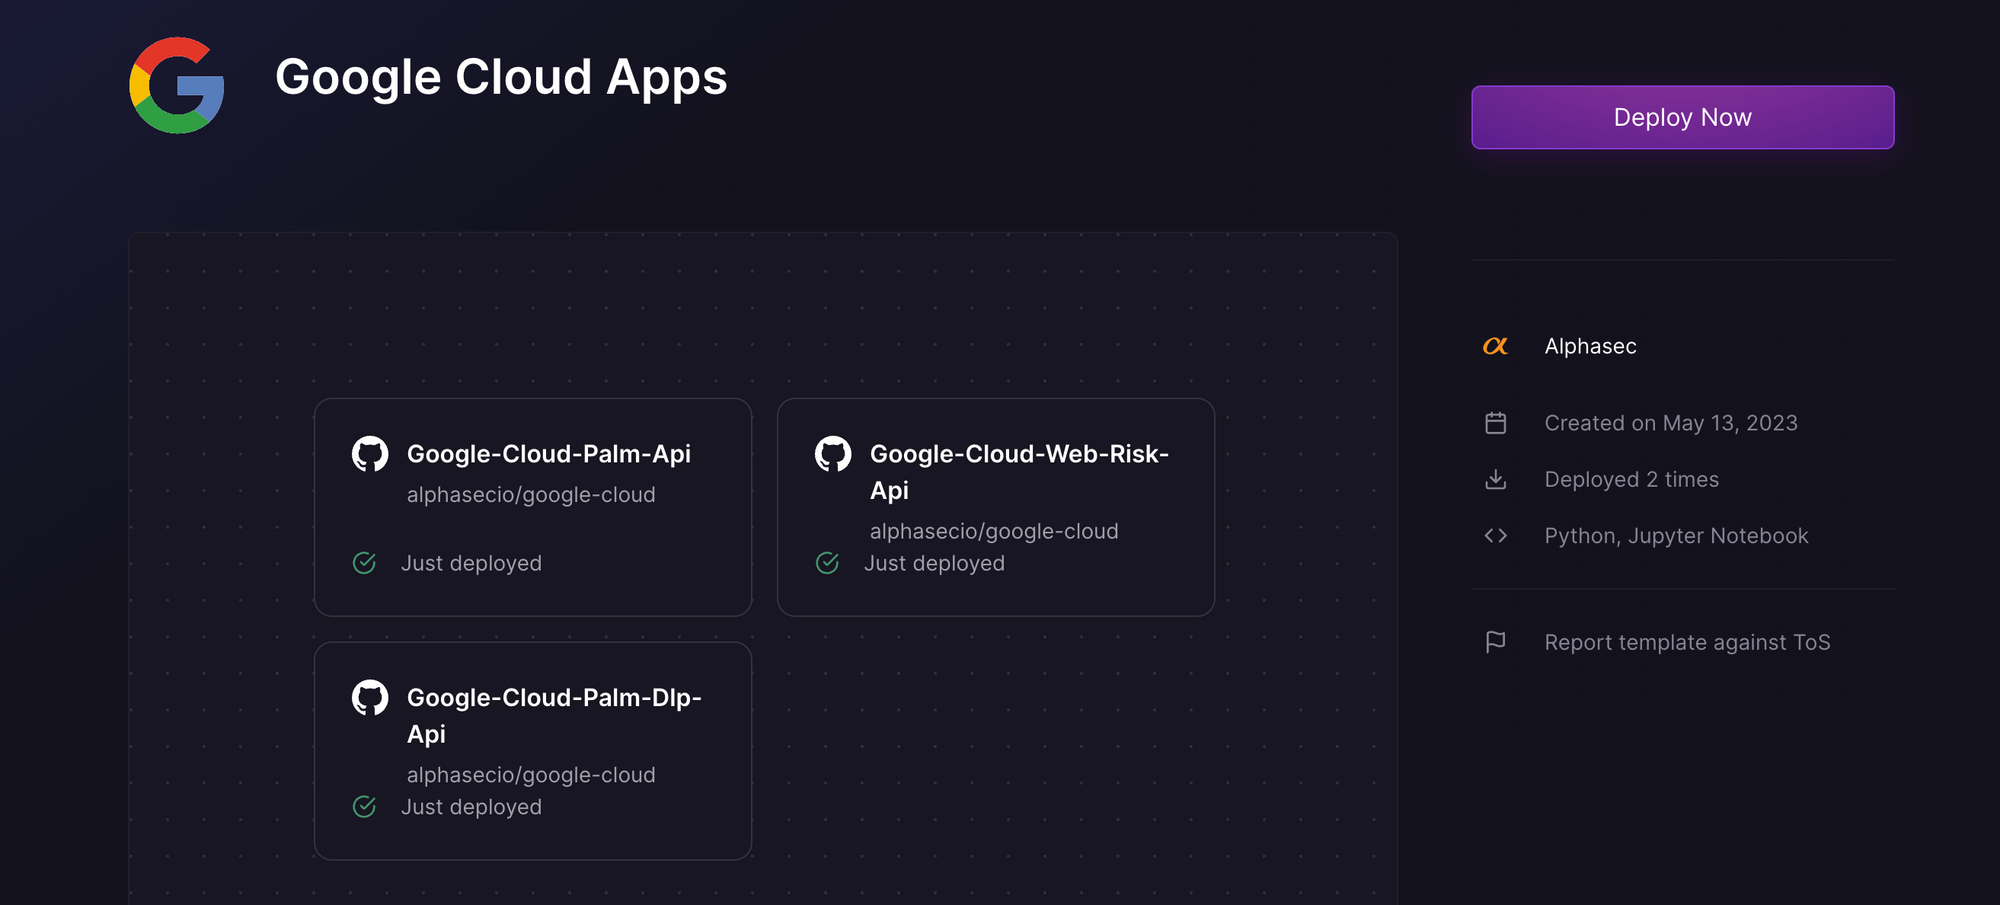Click the green checkmark on Google-Cloud-Palm-Dlp-Api card
Viewport: 2000px width, 905px height.
click(364, 806)
